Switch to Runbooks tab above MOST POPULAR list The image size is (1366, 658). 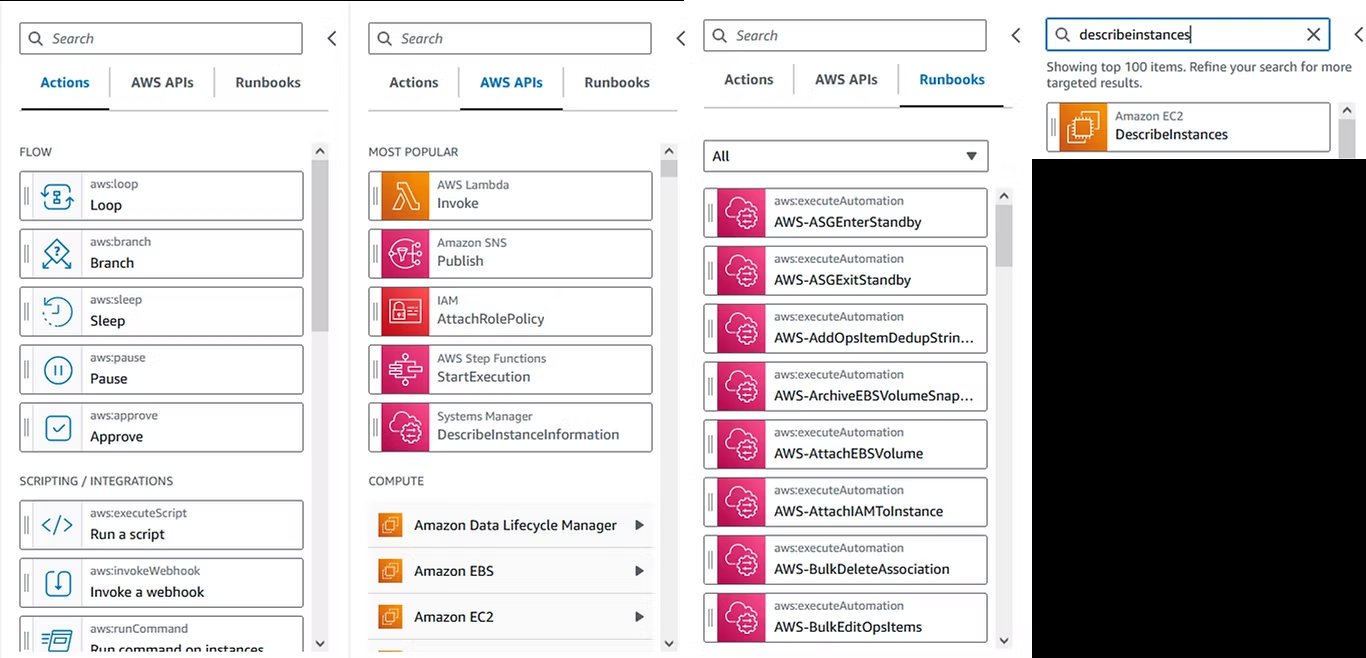click(x=617, y=83)
